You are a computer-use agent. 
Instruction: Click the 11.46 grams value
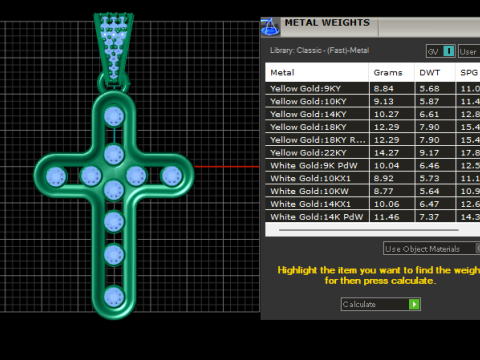(386, 217)
